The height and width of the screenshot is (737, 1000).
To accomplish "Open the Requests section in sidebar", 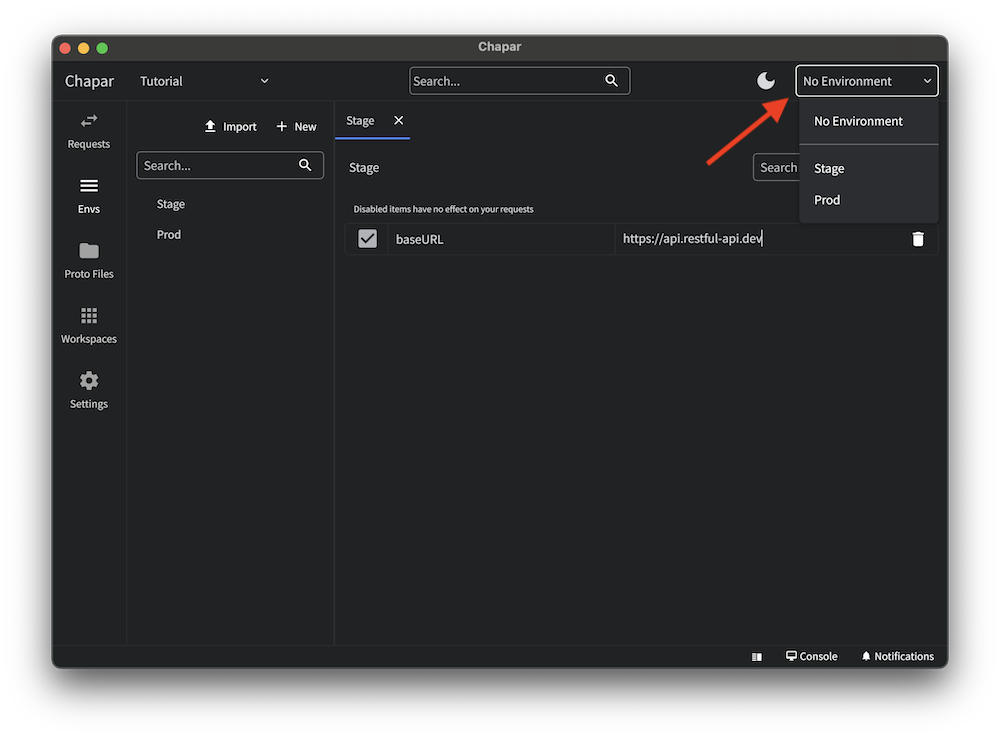I will tap(89, 130).
